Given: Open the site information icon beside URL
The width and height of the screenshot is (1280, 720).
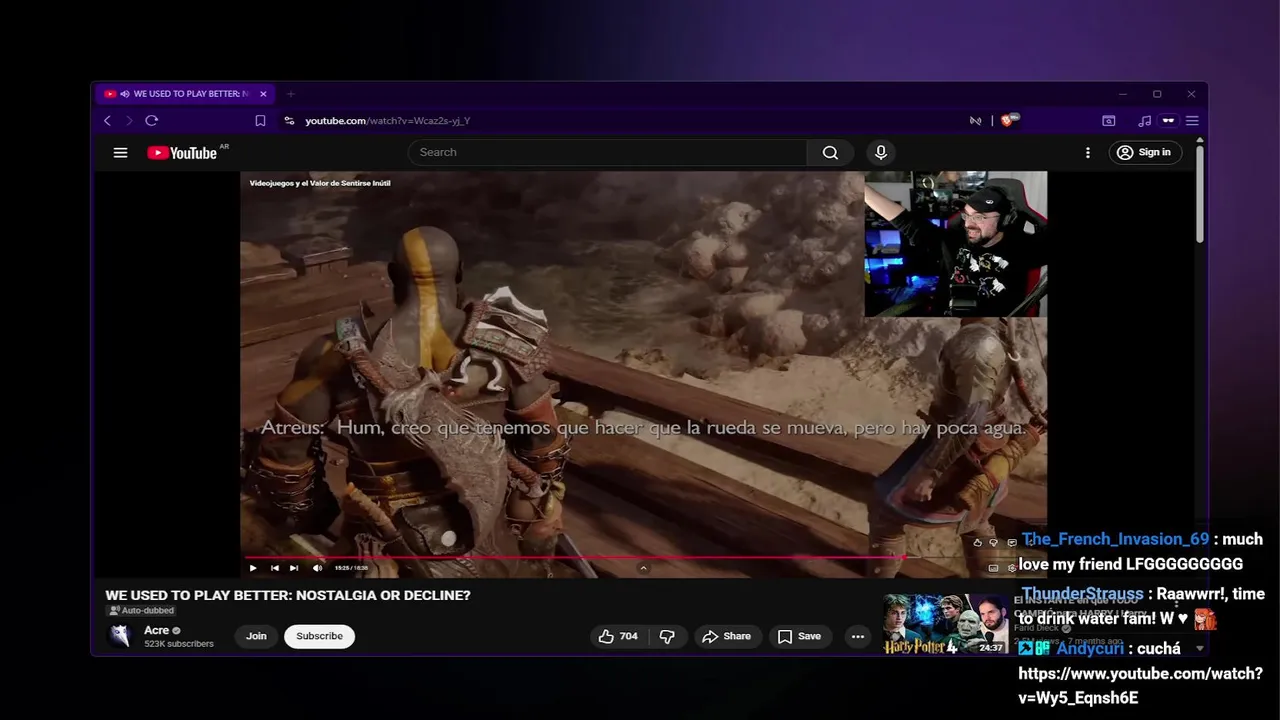Looking at the screenshot, I should pyautogui.click(x=289, y=121).
